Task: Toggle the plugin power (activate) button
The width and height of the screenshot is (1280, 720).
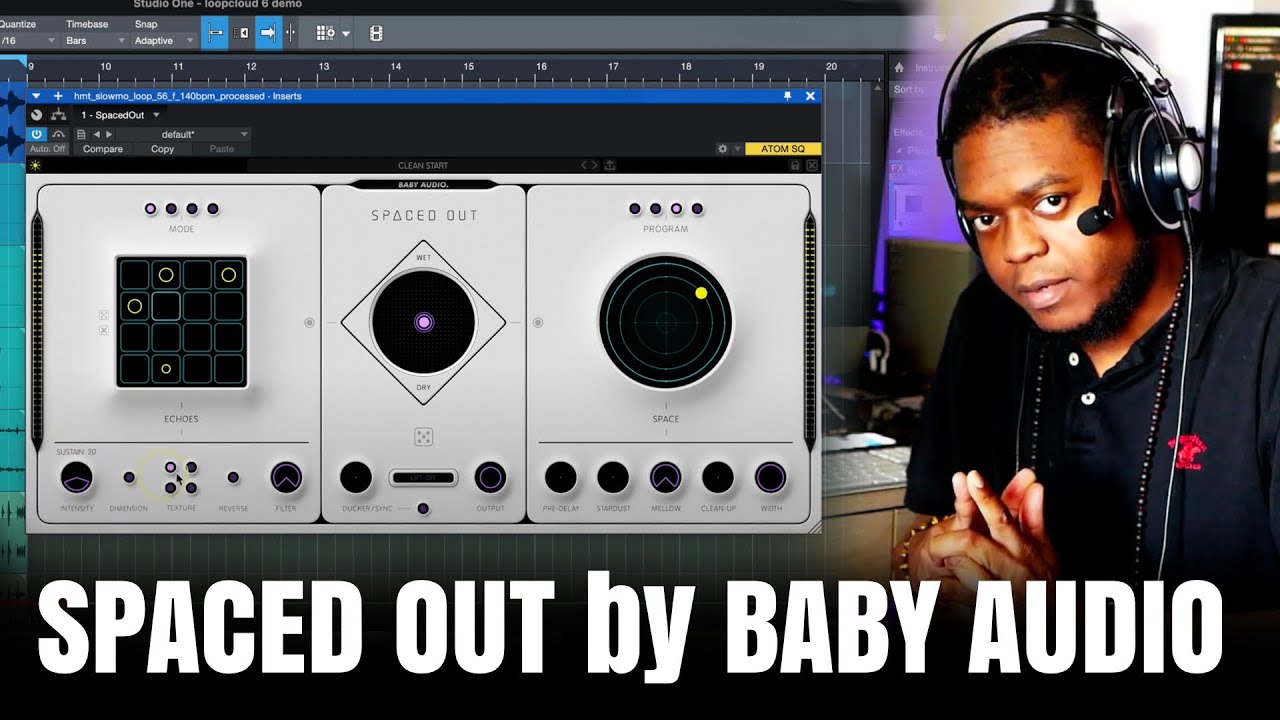Action: pos(37,134)
